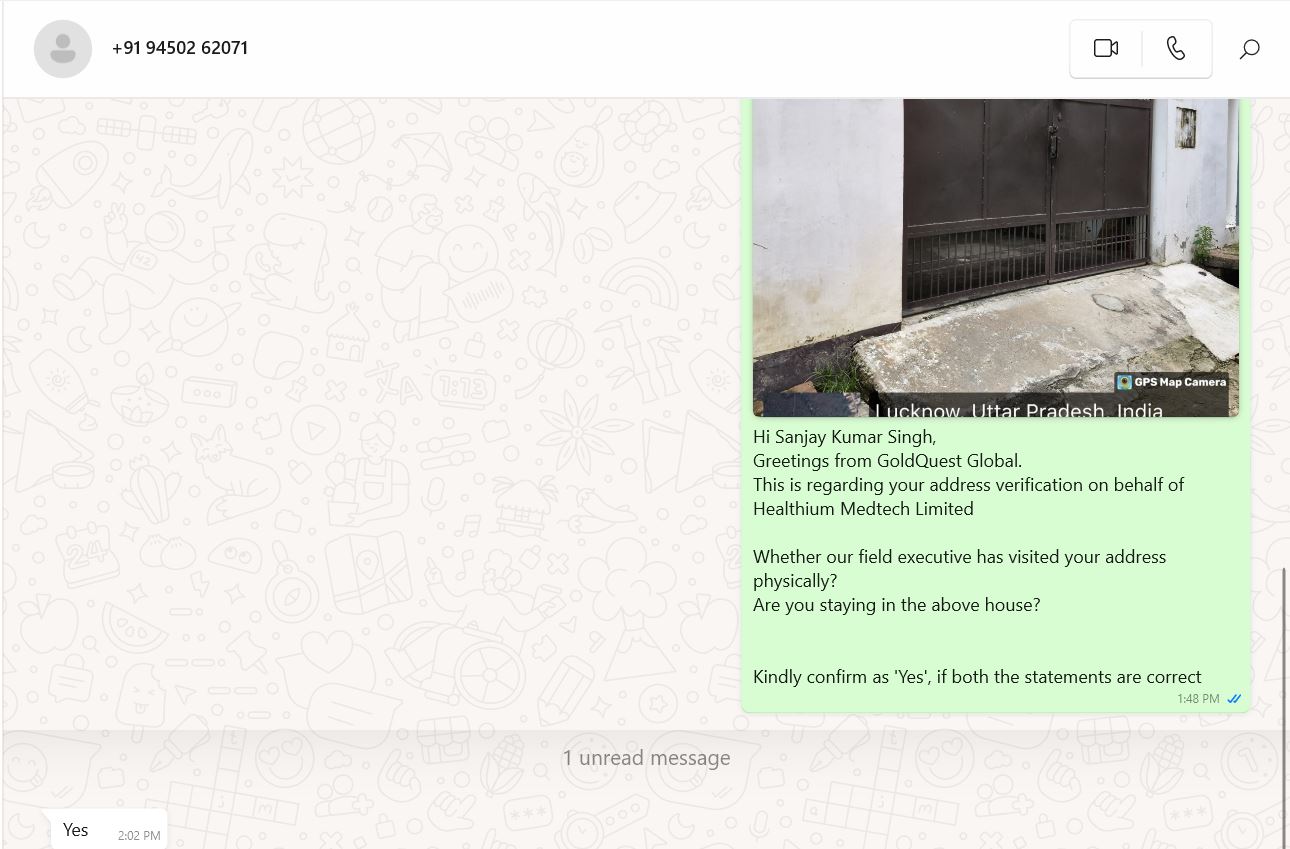Screen dimensions: 1290x849
Task: Click the 'Greetings from GoldQuest Global' line
Action: pyautogui.click(x=887, y=461)
